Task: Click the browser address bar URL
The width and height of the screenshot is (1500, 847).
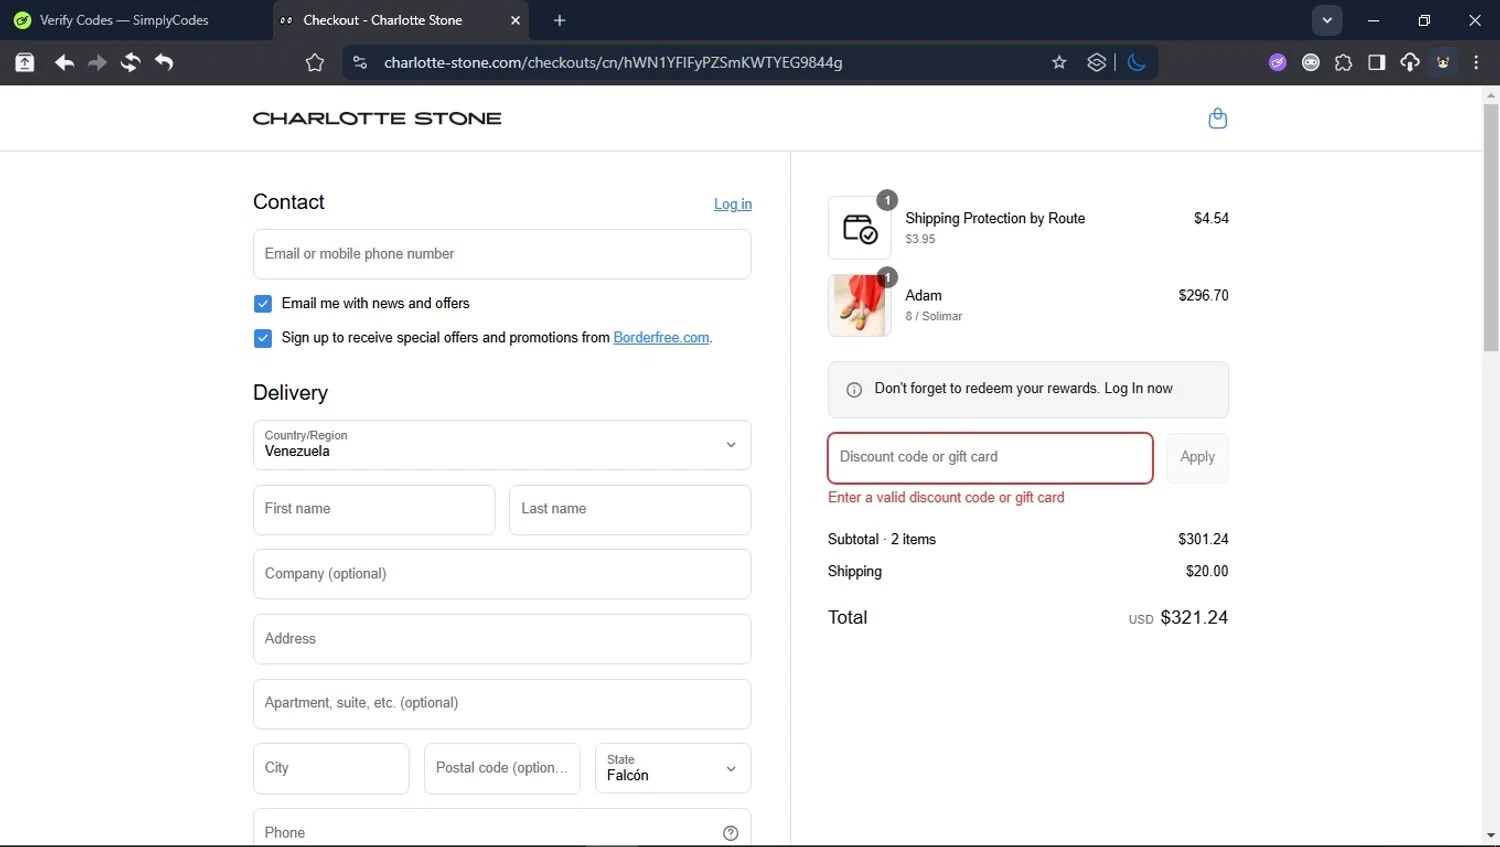Action: (x=613, y=62)
